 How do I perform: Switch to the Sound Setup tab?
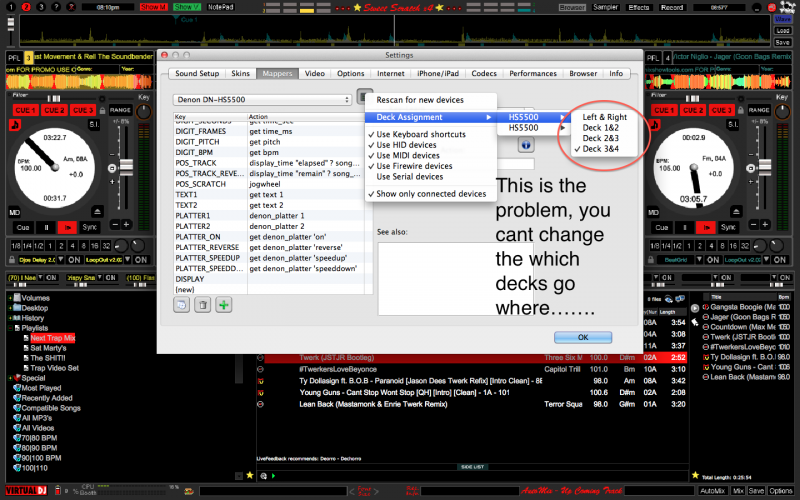[197, 73]
